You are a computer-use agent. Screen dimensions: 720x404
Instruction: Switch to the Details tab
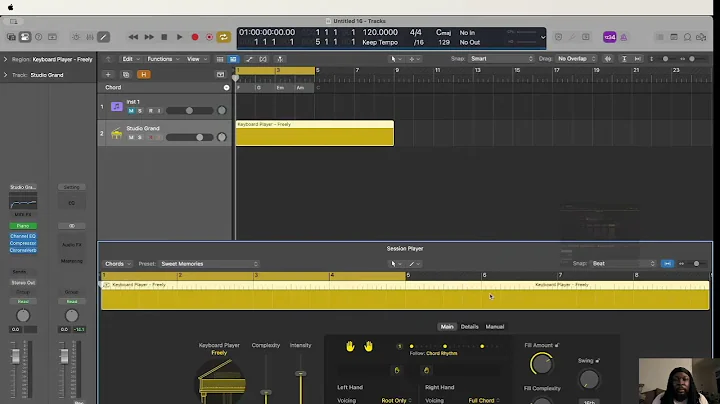(469, 327)
